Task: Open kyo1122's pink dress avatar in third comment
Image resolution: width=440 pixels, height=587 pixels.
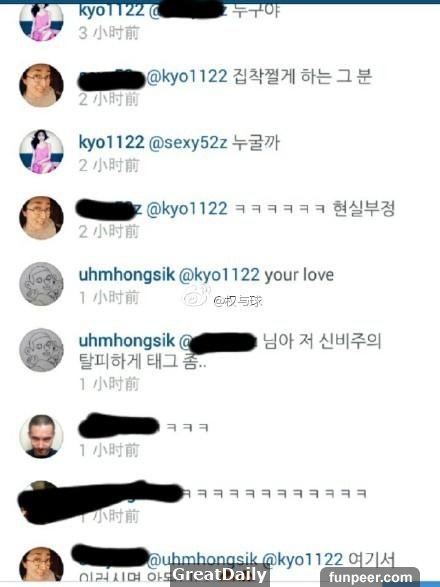Action: click(41, 152)
